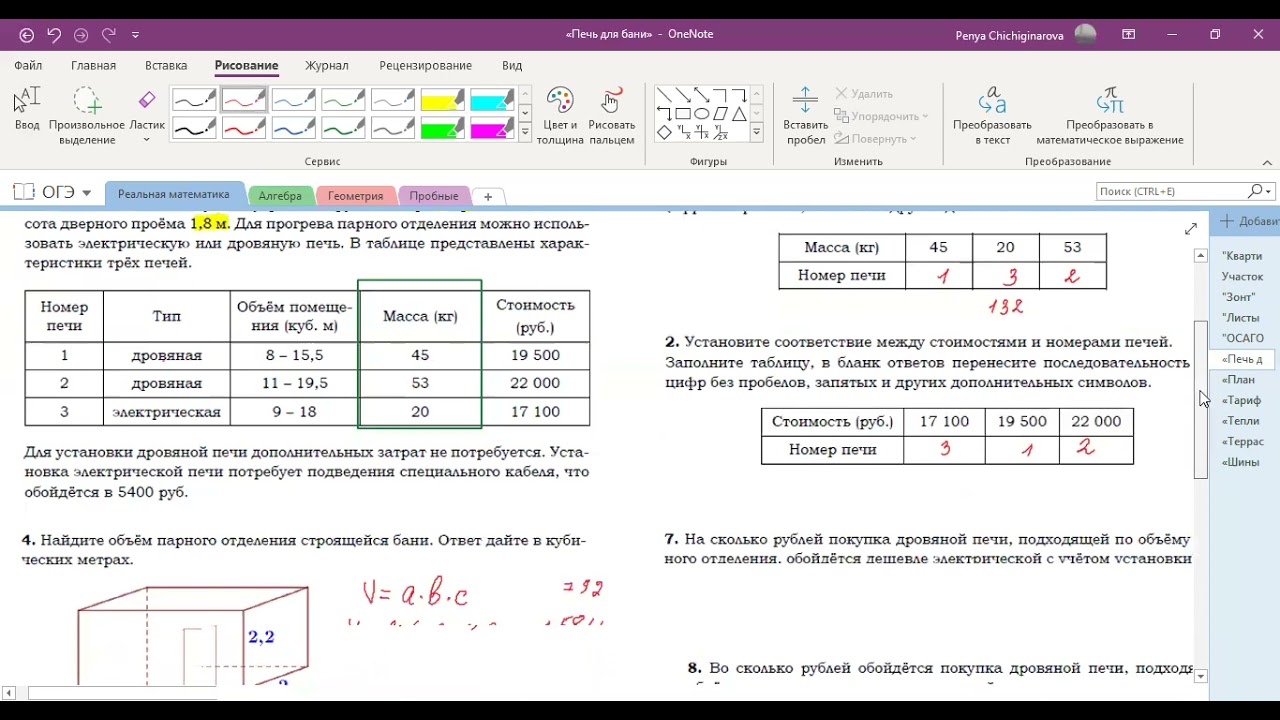The width and height of the screenshot is (1280, 720).
Task: Open the «Тариф page in the list
Action: pos(1241,400)
